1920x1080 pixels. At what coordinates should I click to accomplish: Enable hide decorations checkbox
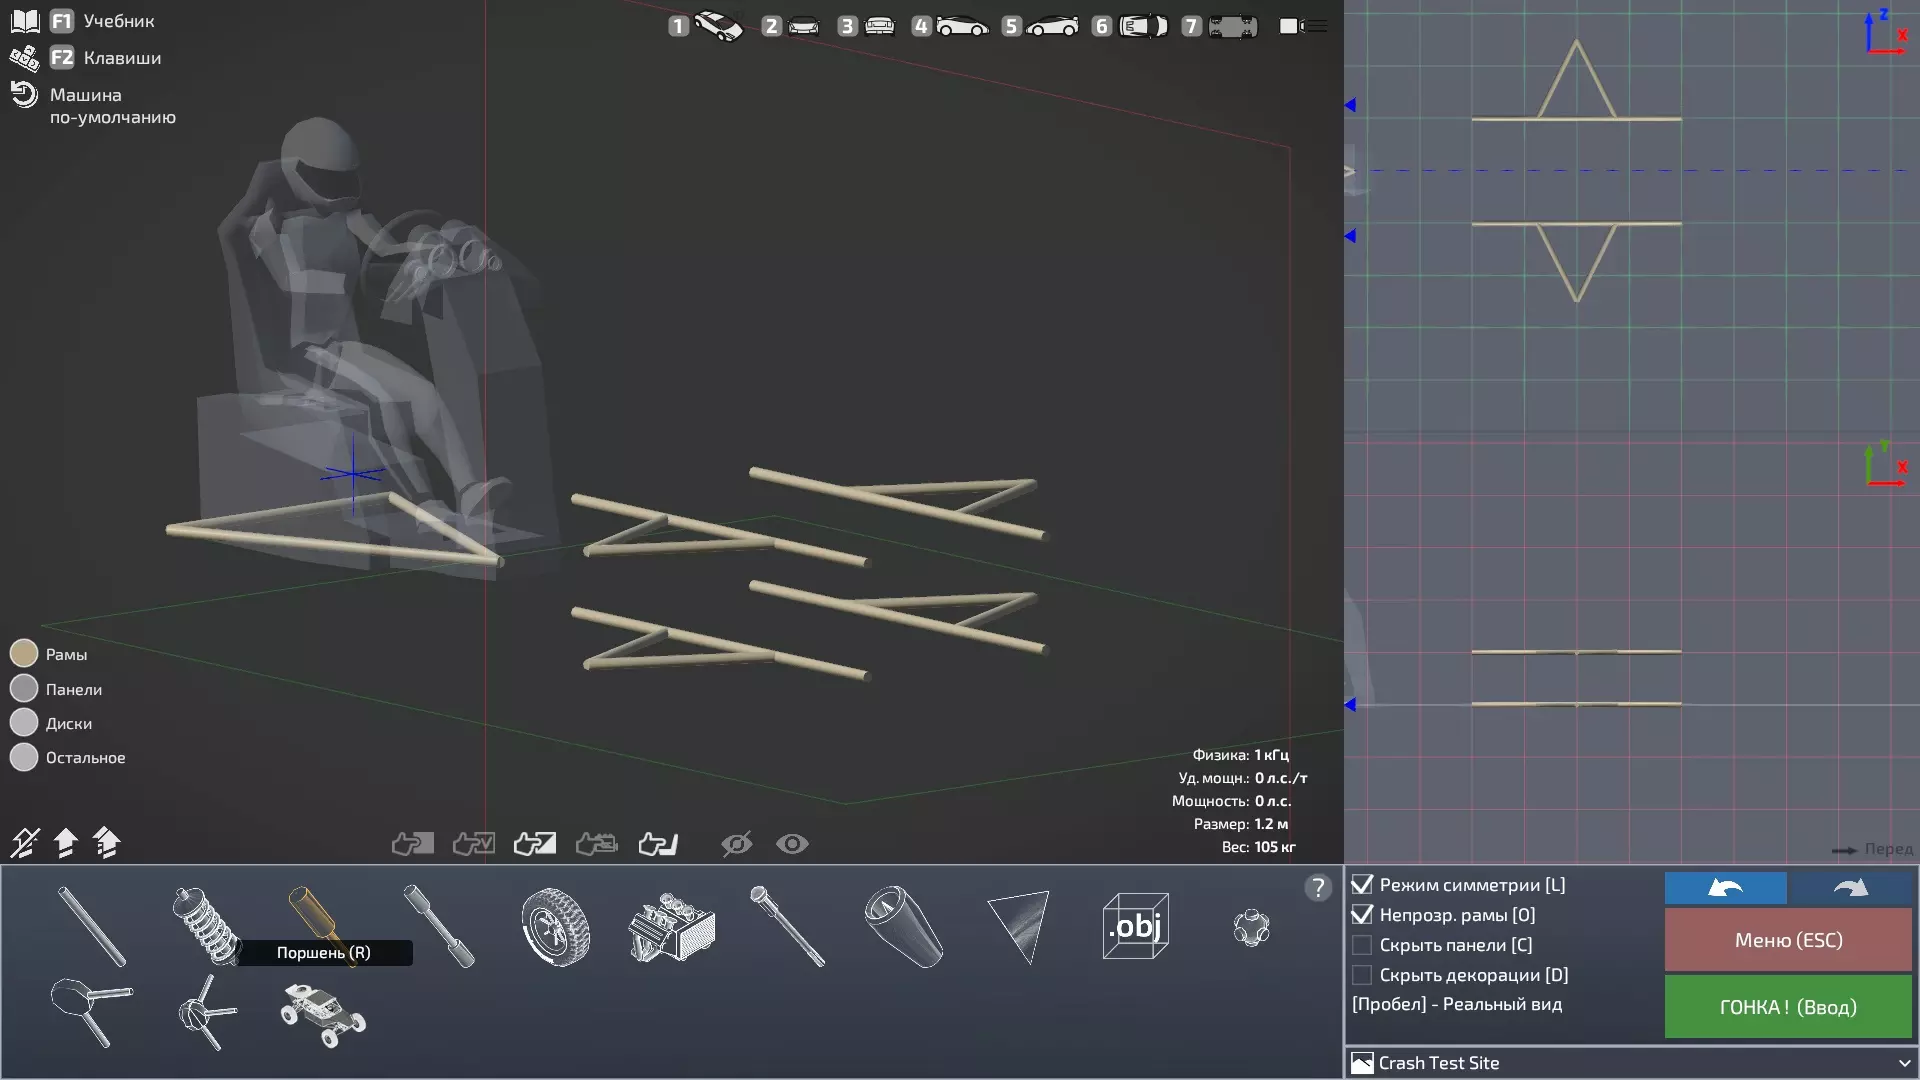[x=1362, y=975]
